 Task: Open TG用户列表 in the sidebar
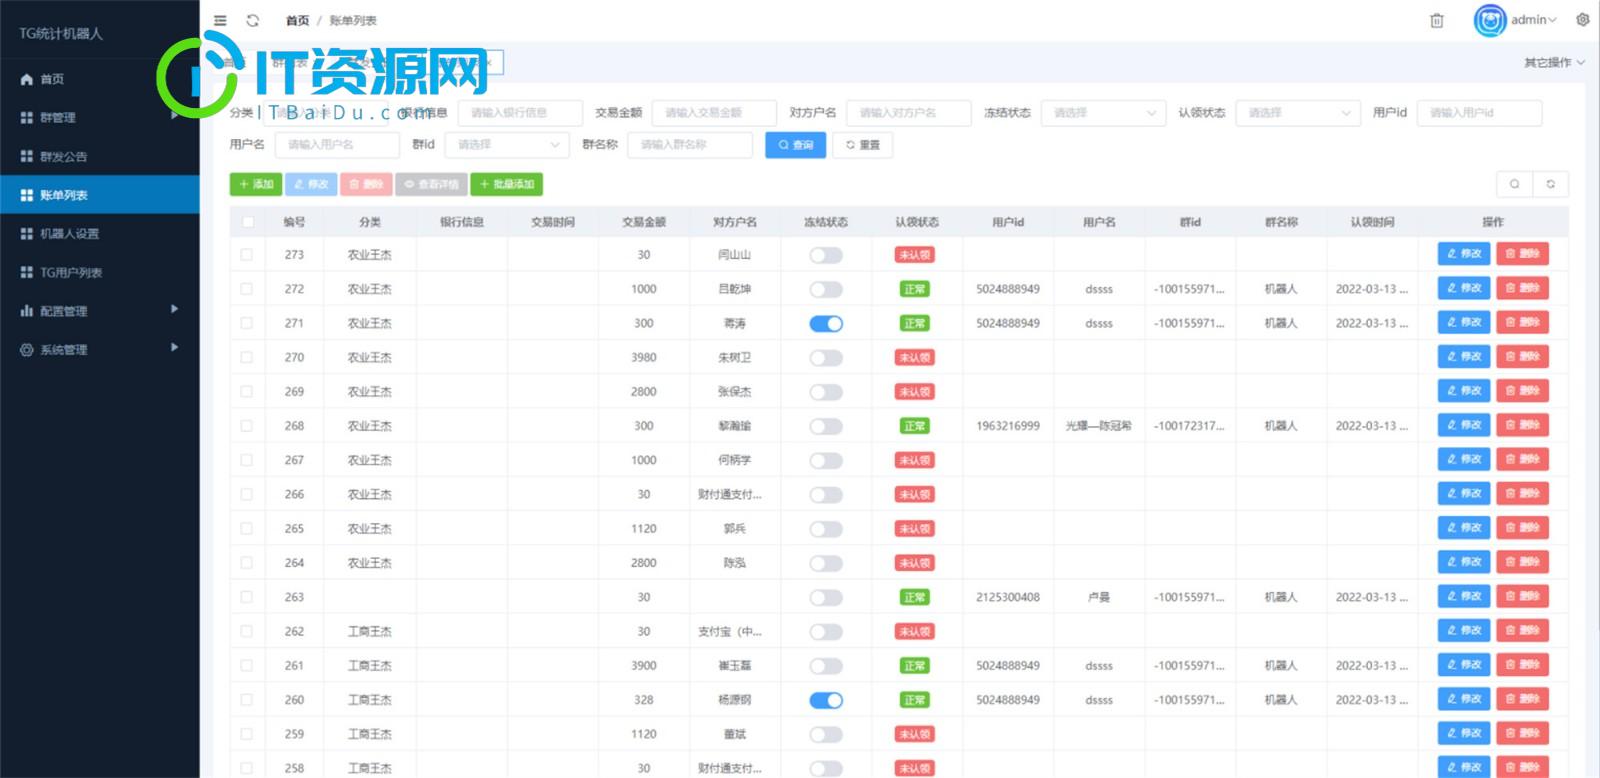point(100,272)
